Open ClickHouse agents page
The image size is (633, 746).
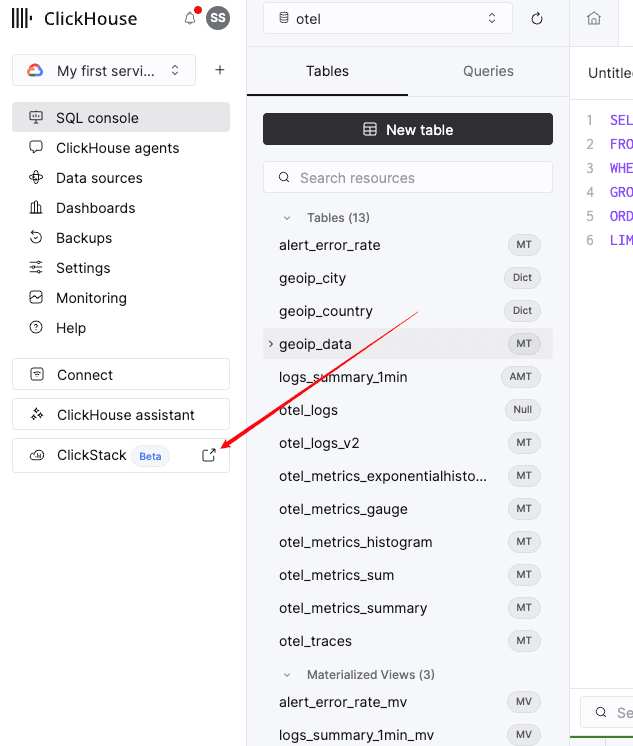[121, 147]
